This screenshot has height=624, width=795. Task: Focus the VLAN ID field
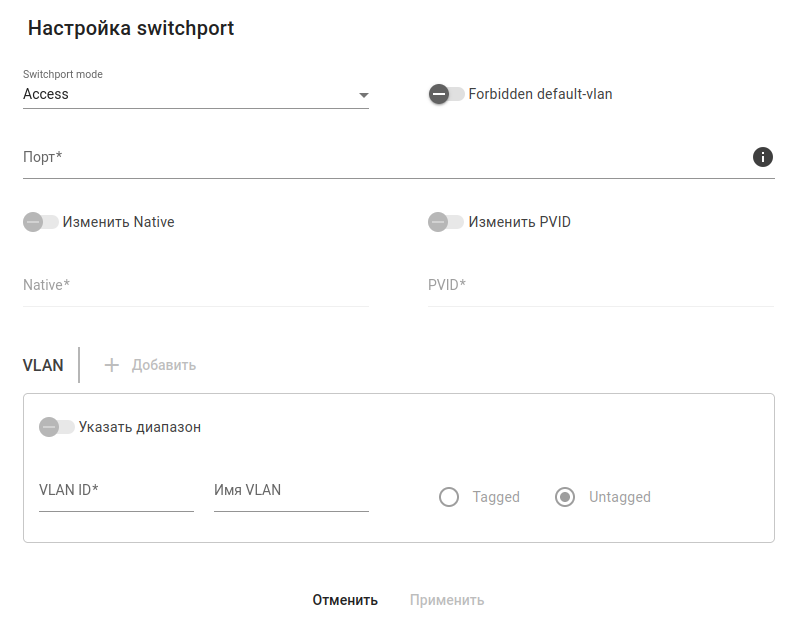tap(115, 491)
